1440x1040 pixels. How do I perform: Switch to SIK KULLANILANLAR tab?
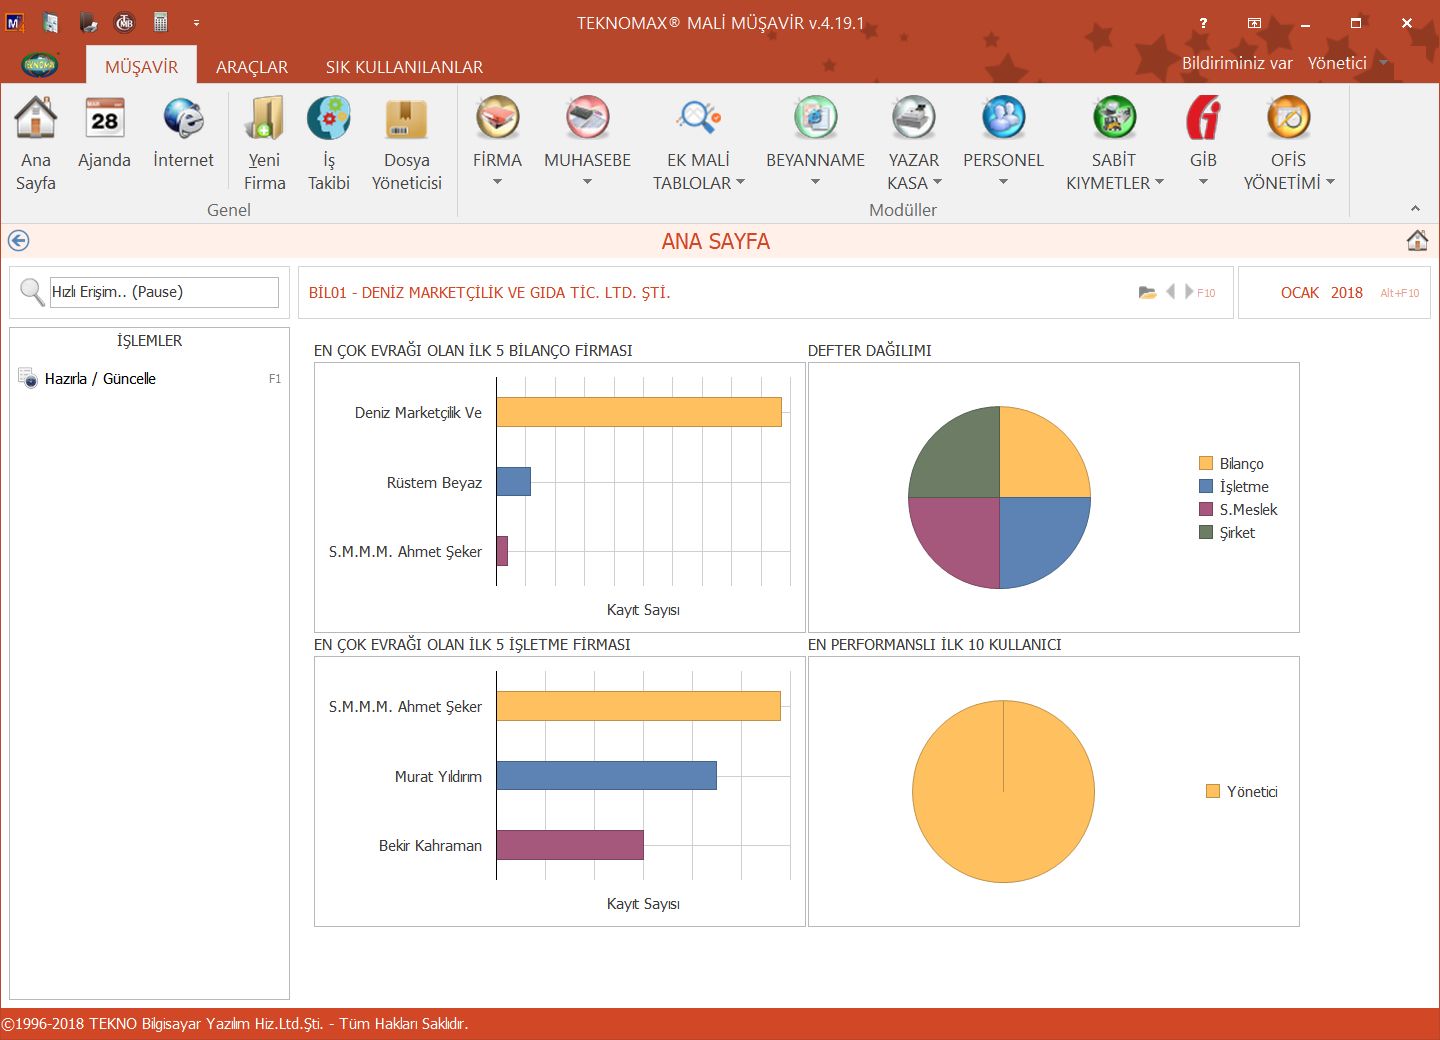pos(404,67)
